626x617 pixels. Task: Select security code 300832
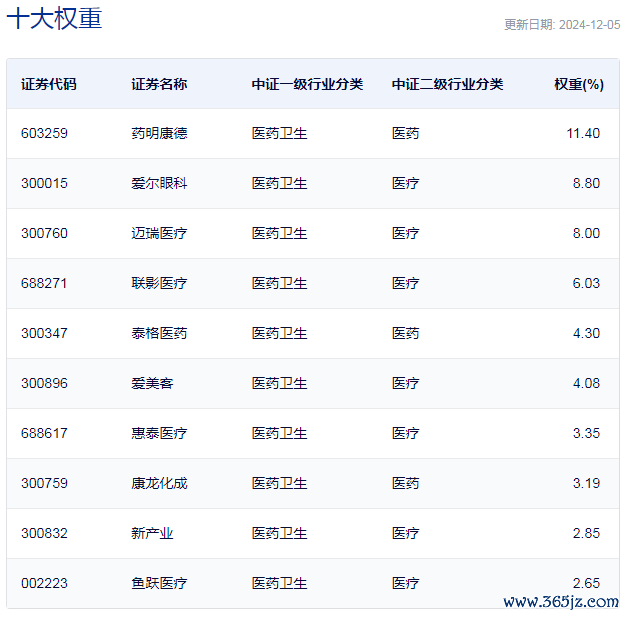[x=44, y=533]
